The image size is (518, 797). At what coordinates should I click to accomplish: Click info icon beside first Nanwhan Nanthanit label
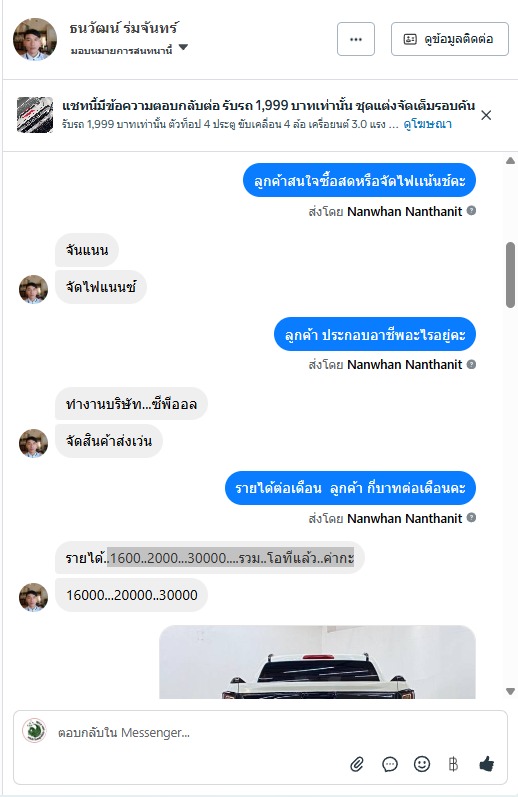point(471,210)
